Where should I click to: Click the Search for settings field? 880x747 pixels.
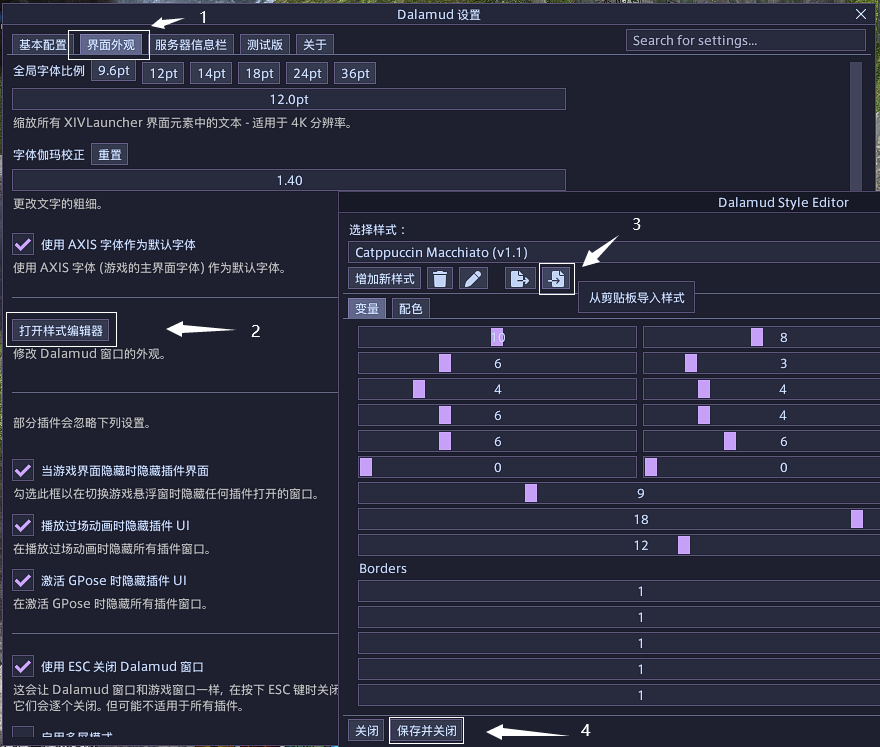coord(745,40)
